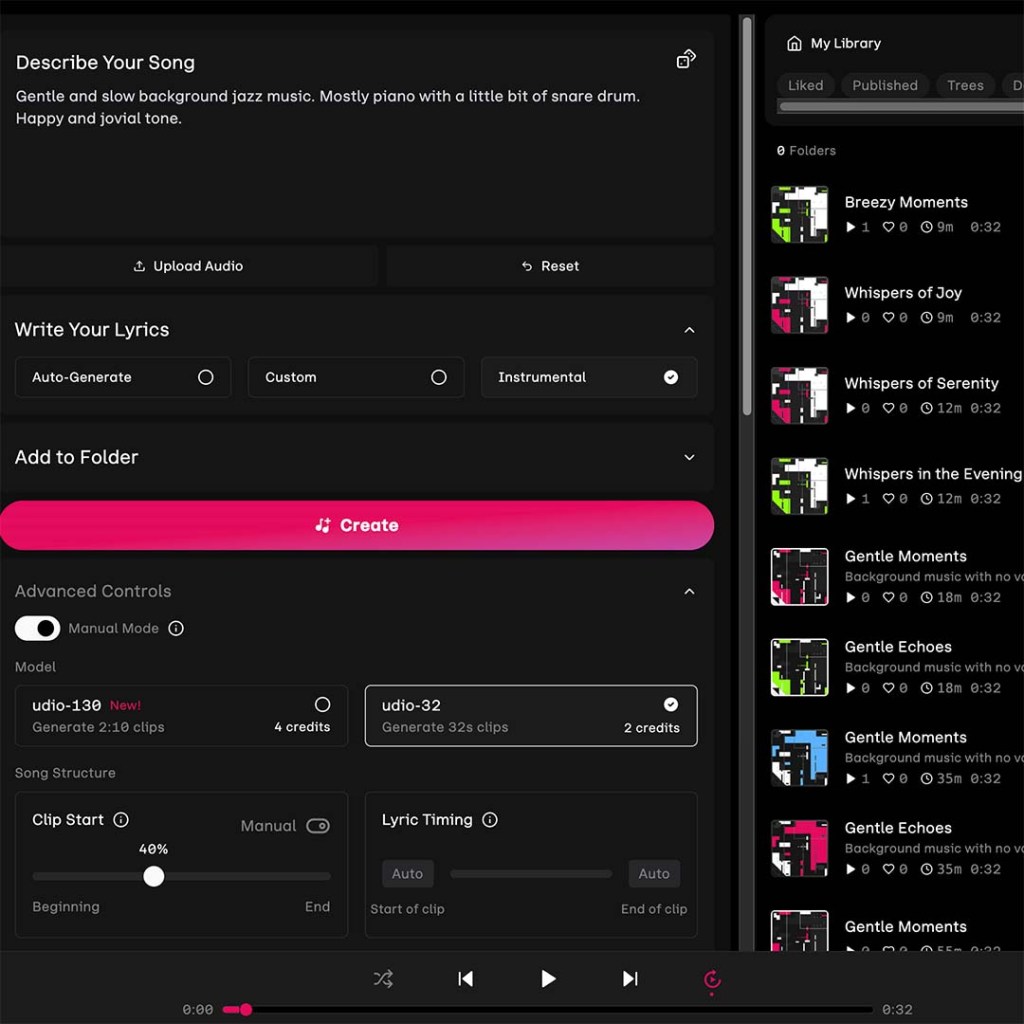Enable the Manual toggle for Clip Start
Viewport: 1024px width, 1024px height.
(318, 826)
